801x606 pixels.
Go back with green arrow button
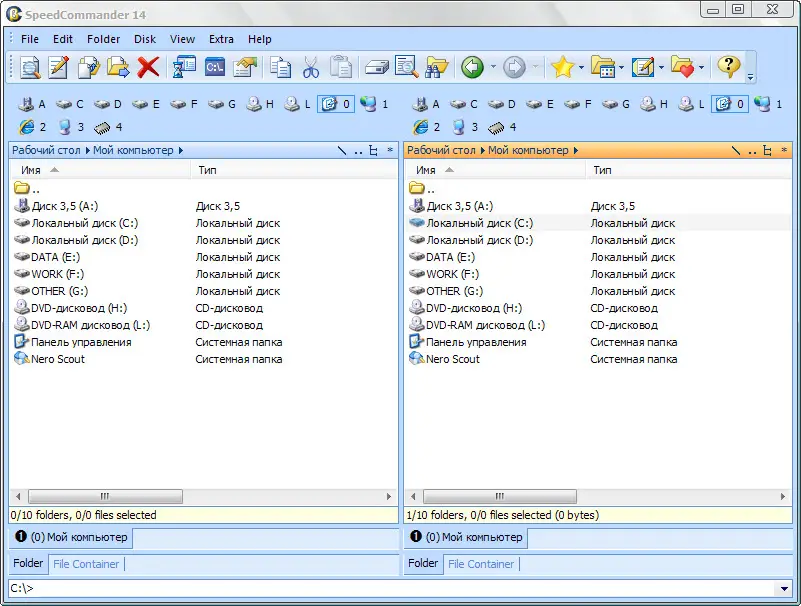(x=472, y=67)
